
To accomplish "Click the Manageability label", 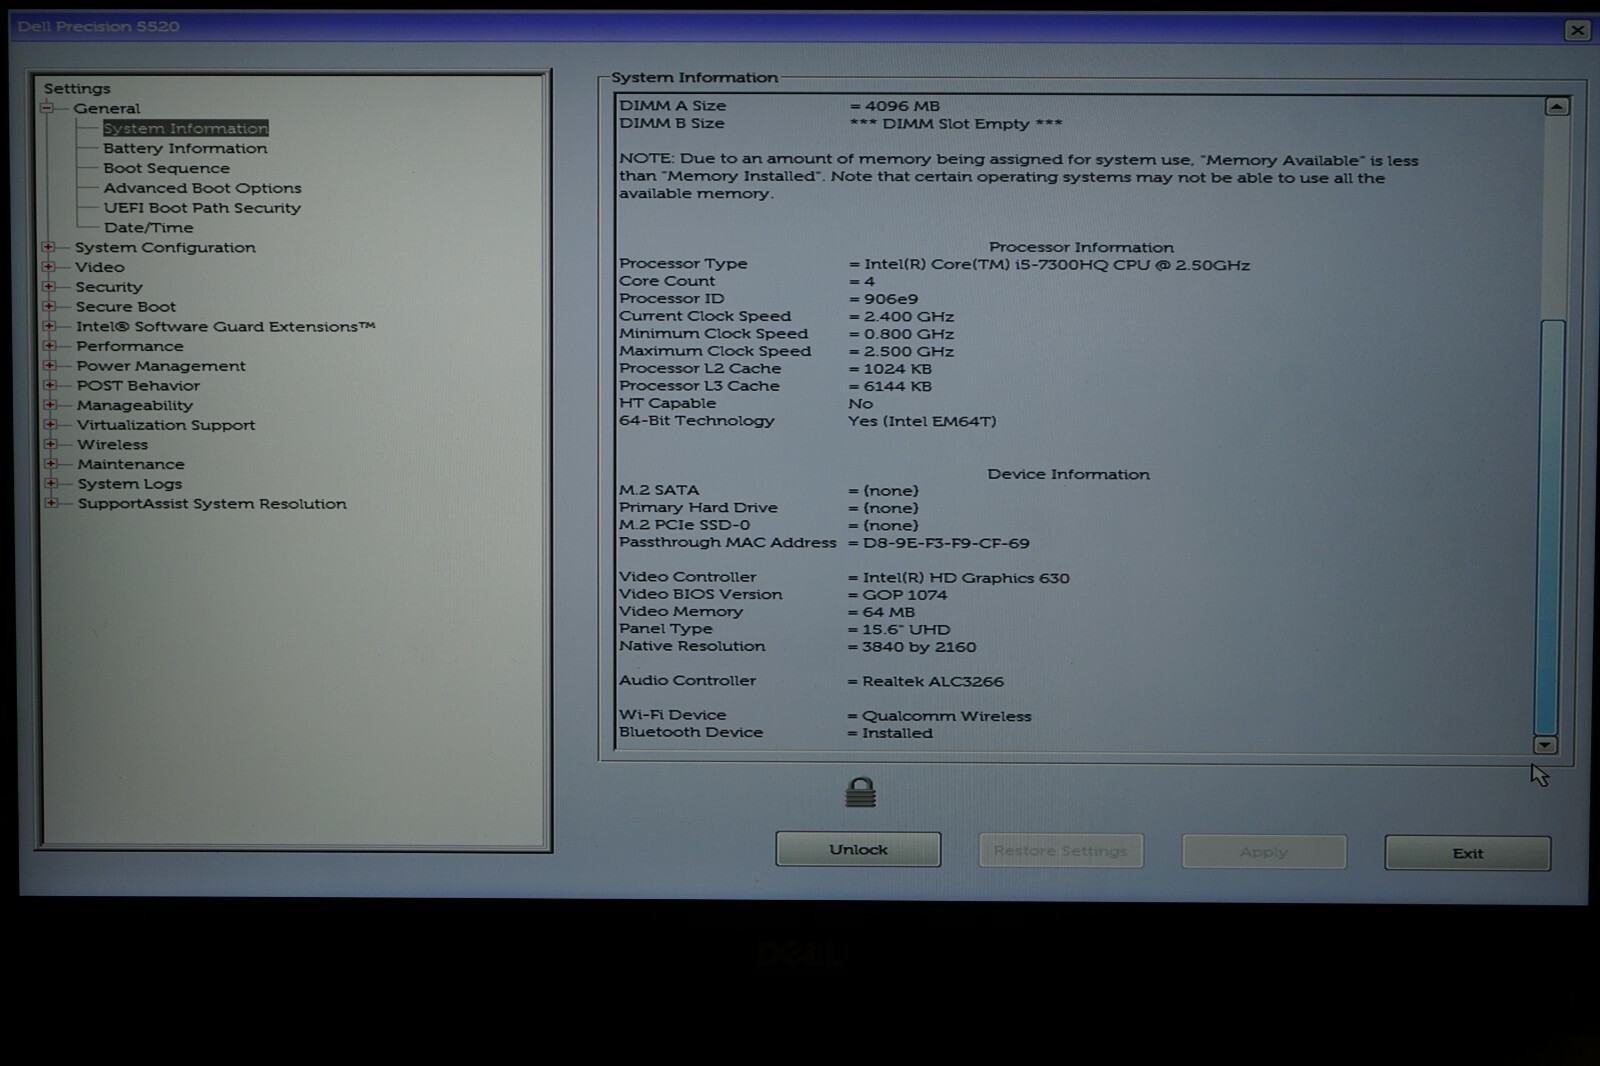I will [x=135, y=405].
